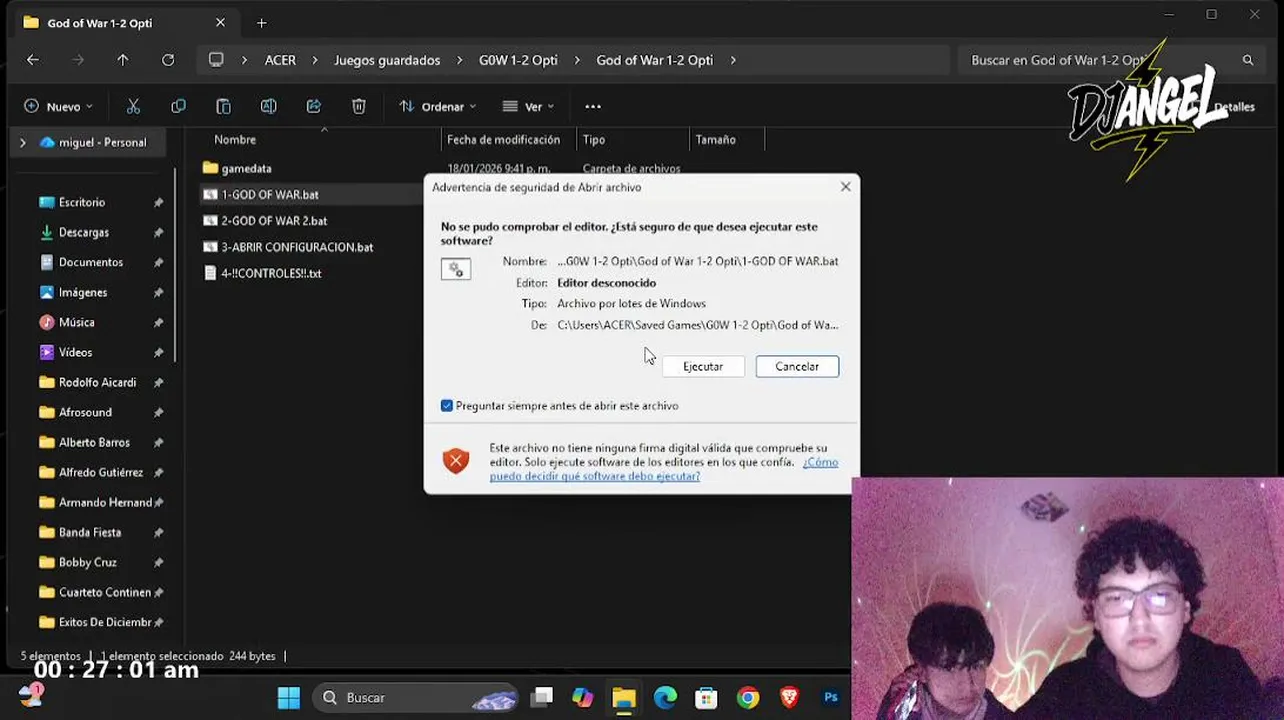The image size is (1284, 720).
Task: Open Descargas in the sidebar
Action: [84, 232]
